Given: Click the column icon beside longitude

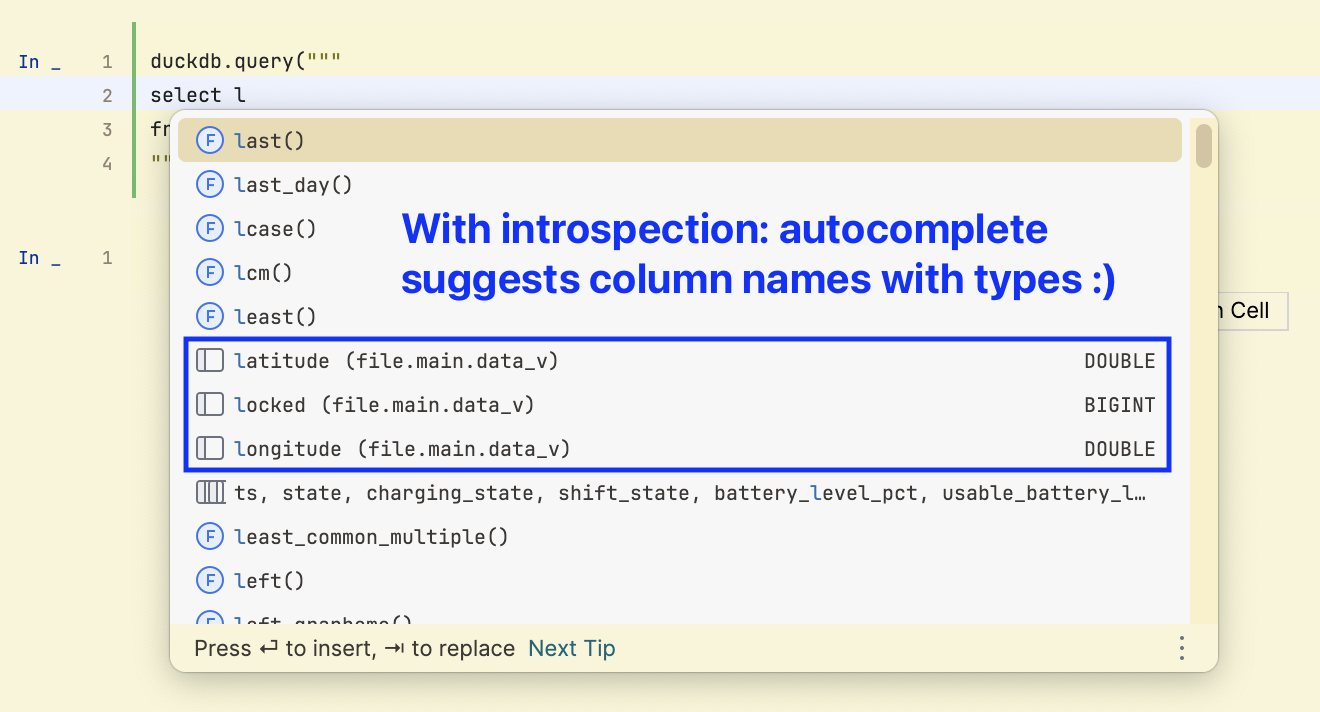Looking at the screenshot, I should (x=209, y=449).
